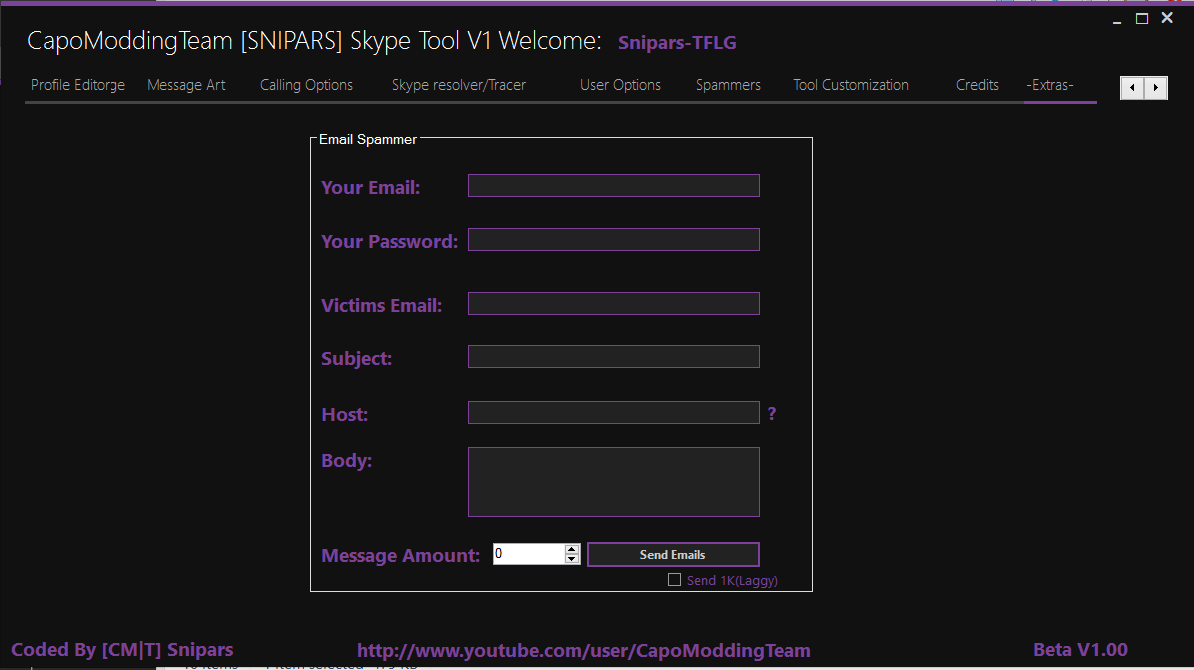Viewport: 1194px width, 670px height.
Task: Select the -Extras- tab
Action: [1050, 85]
